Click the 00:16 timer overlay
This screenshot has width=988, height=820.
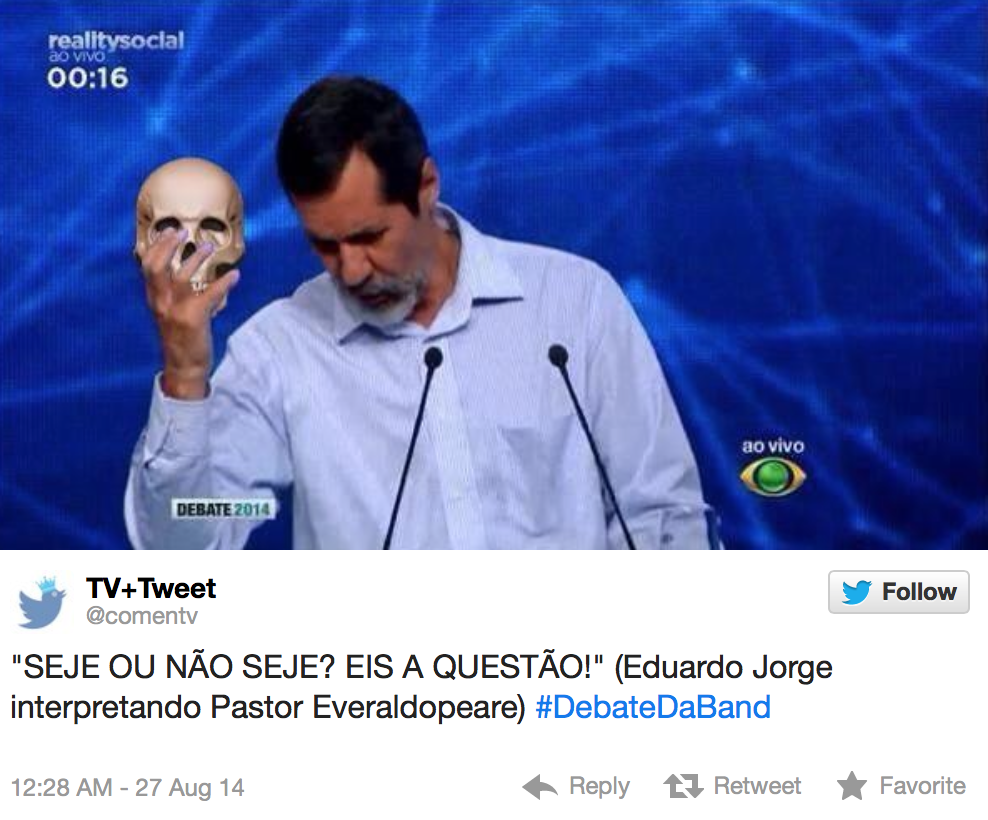(x=88, y=78)
